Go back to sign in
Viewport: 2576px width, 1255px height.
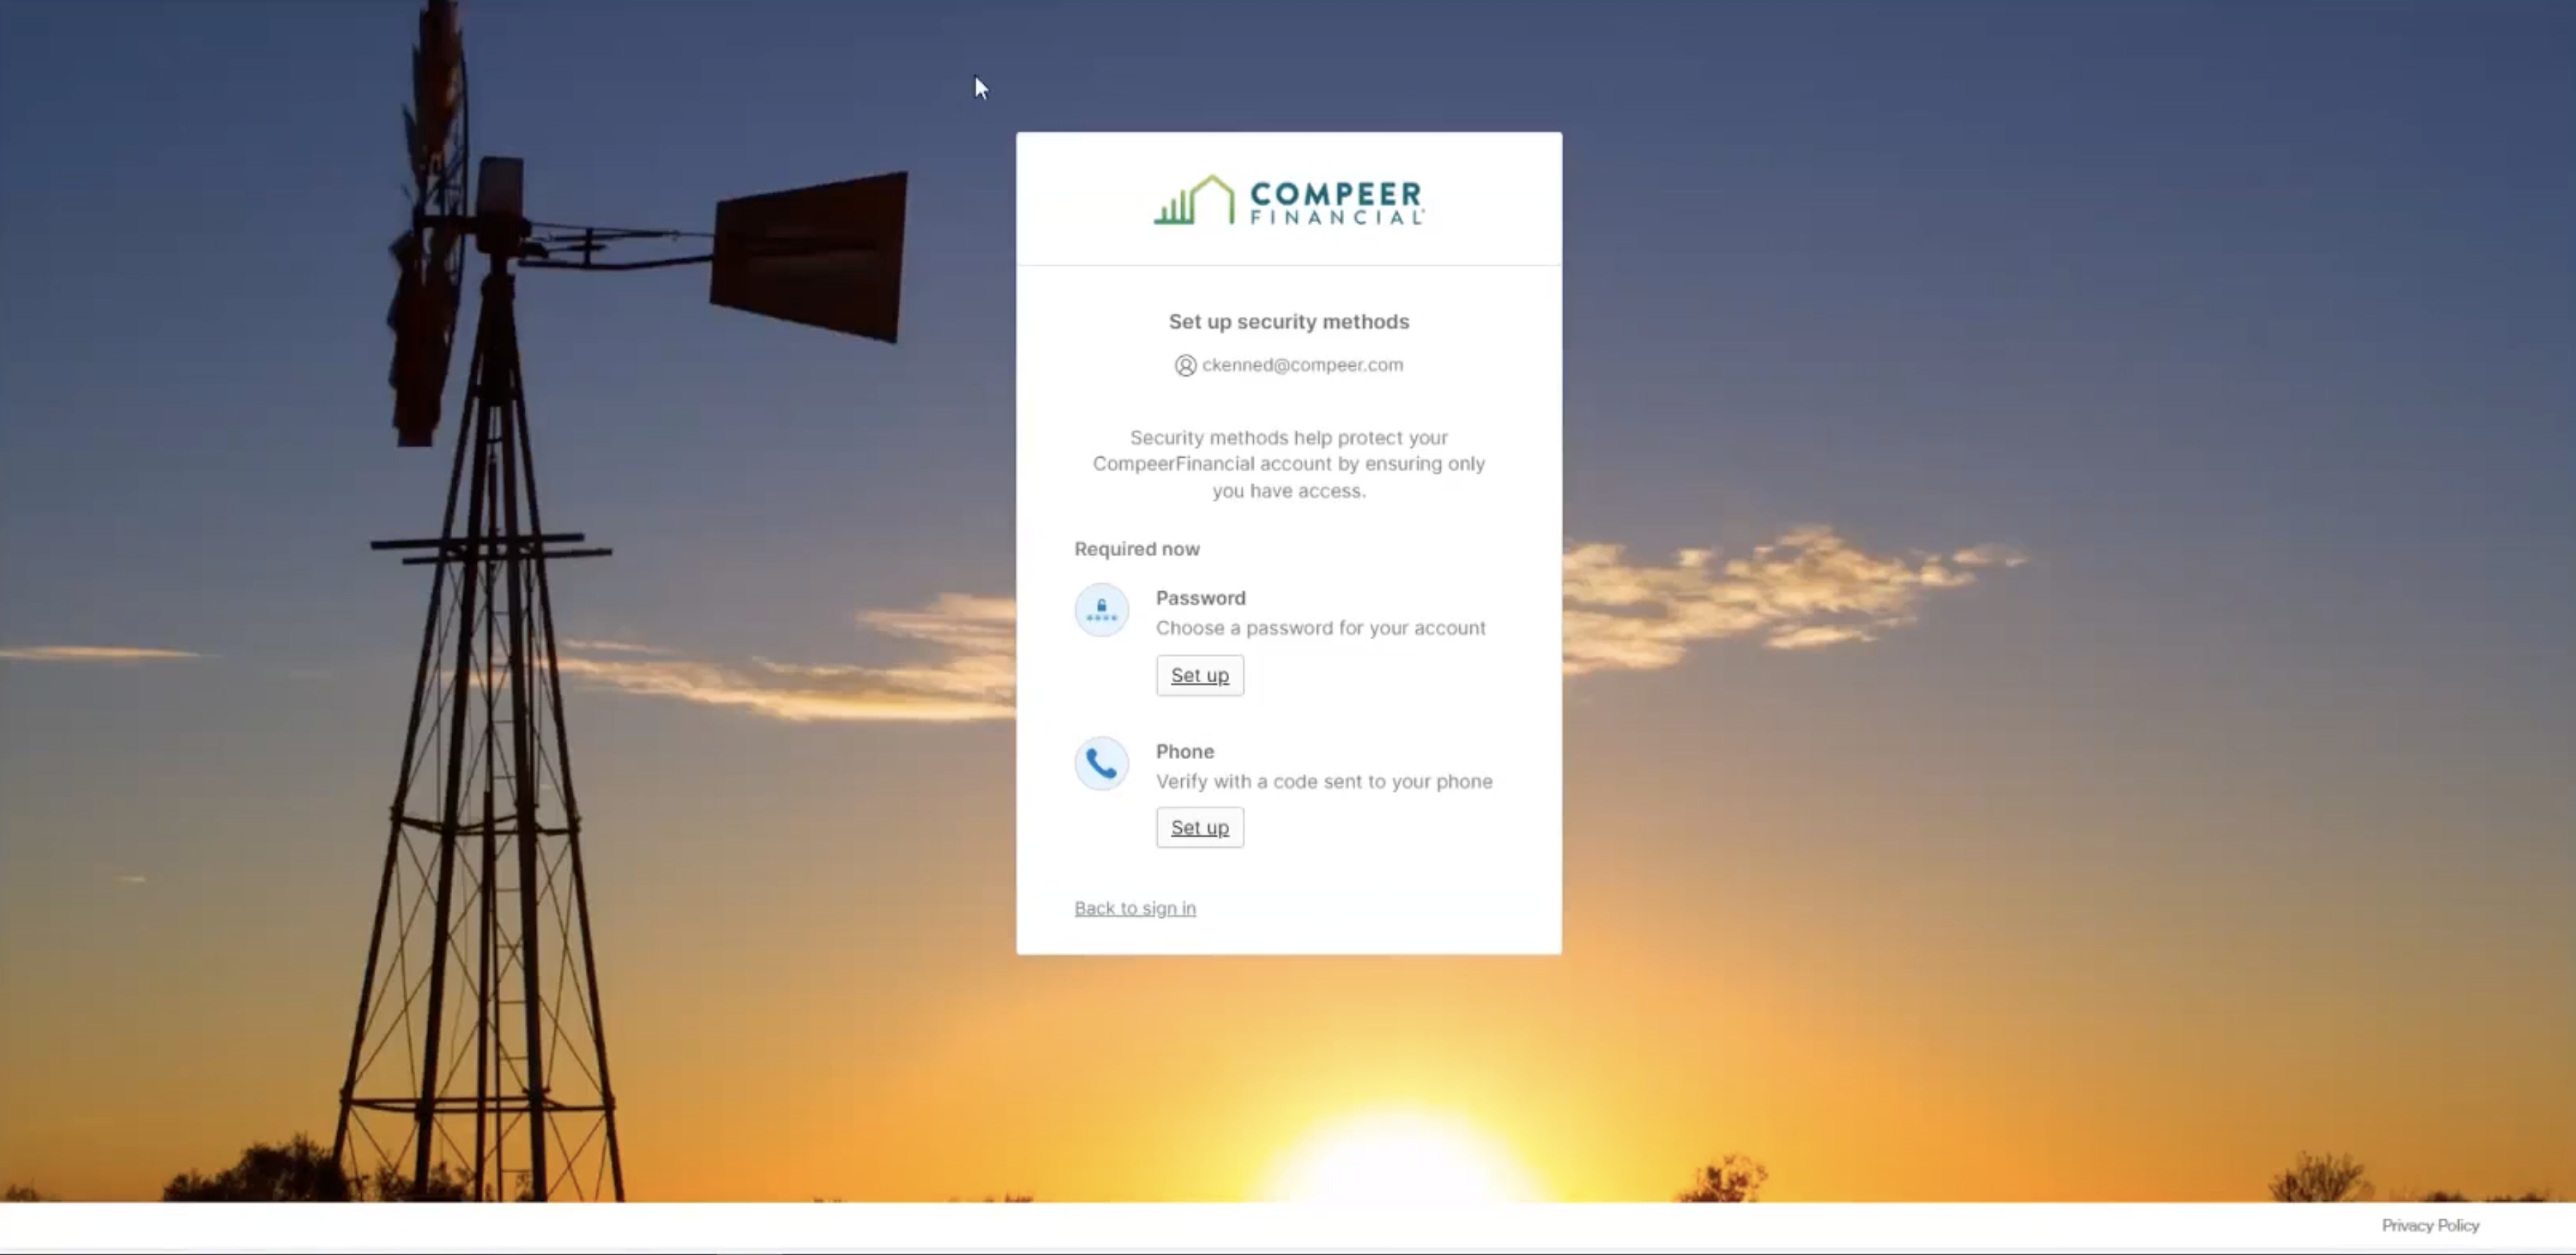point(1134,908)
